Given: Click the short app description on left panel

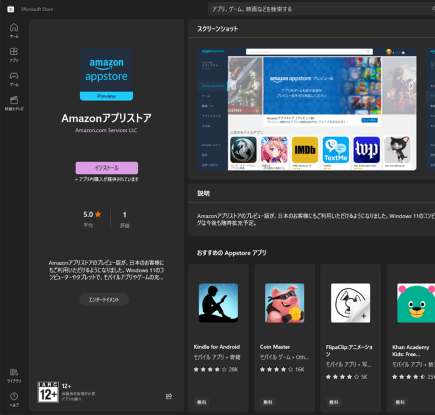Looking at the screenshot, I should point(106,270).
